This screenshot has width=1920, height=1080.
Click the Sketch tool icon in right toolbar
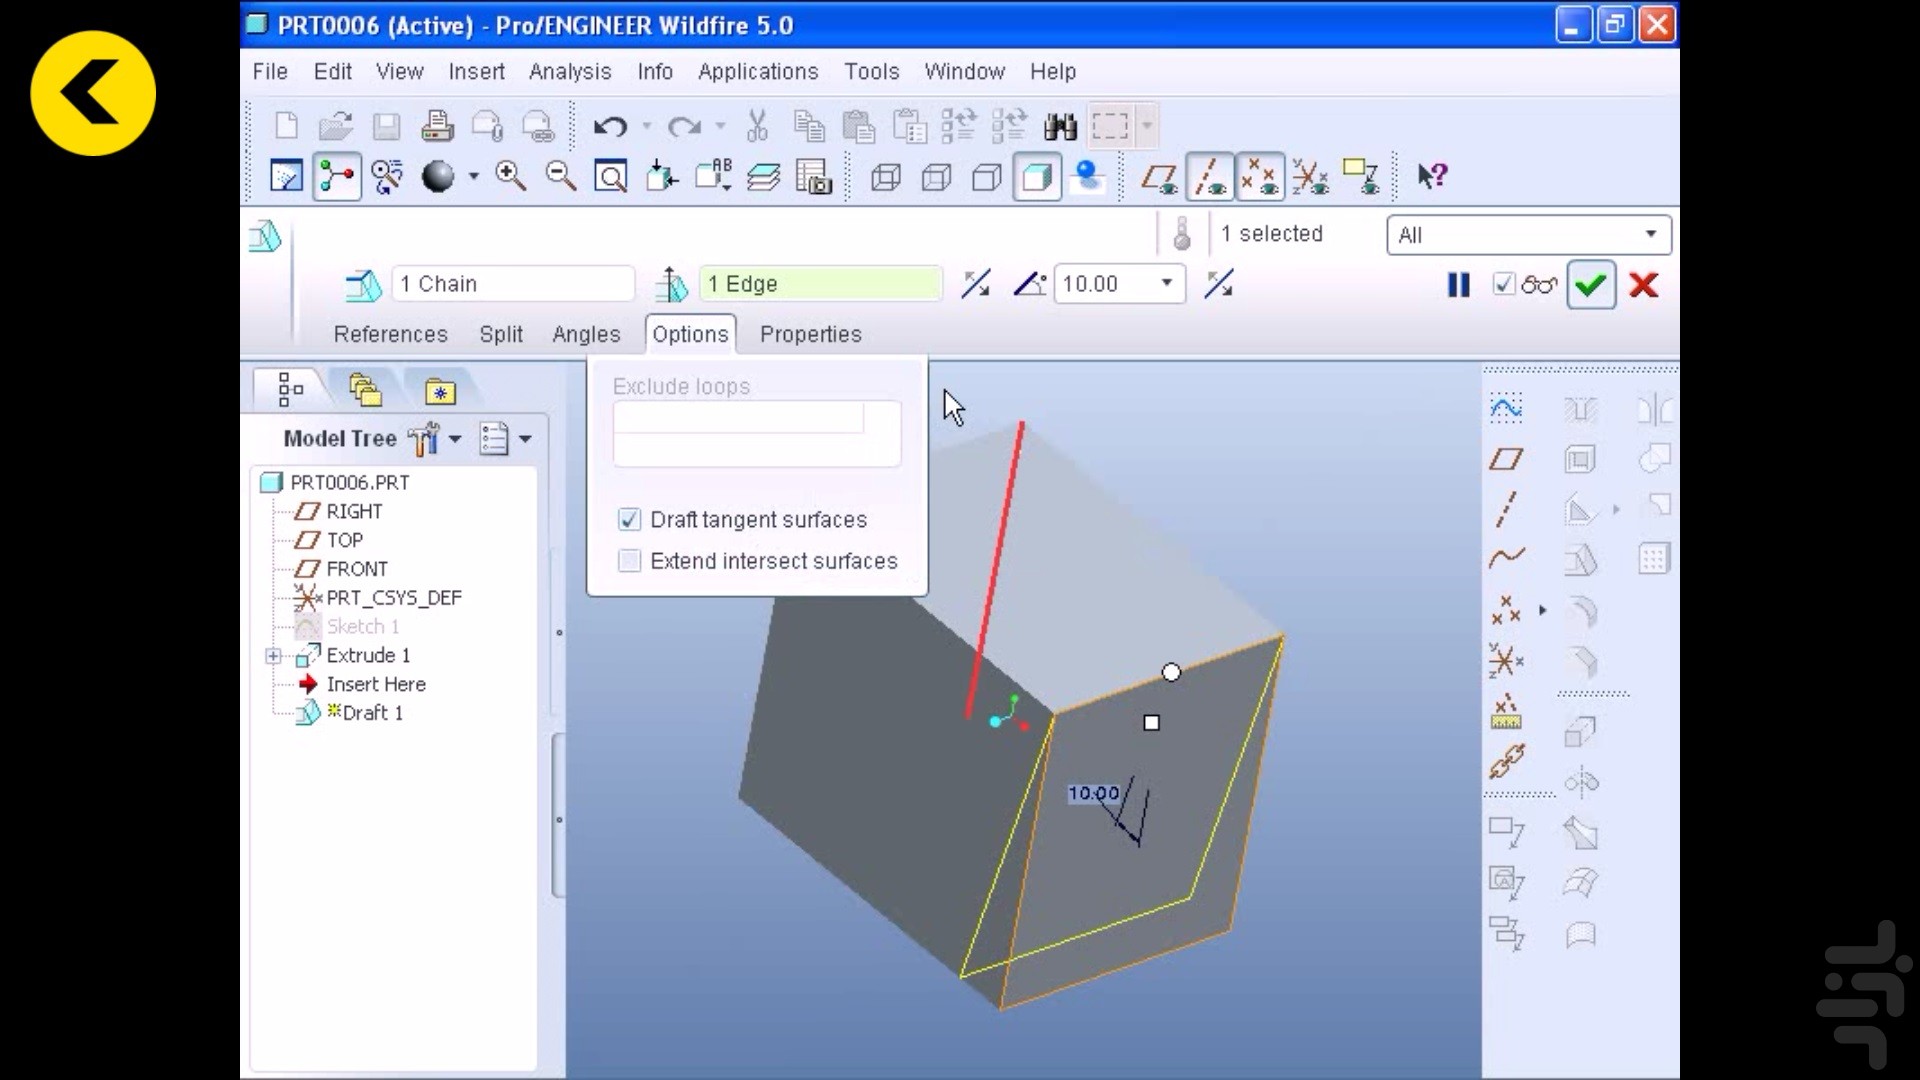pos(1506,408)
